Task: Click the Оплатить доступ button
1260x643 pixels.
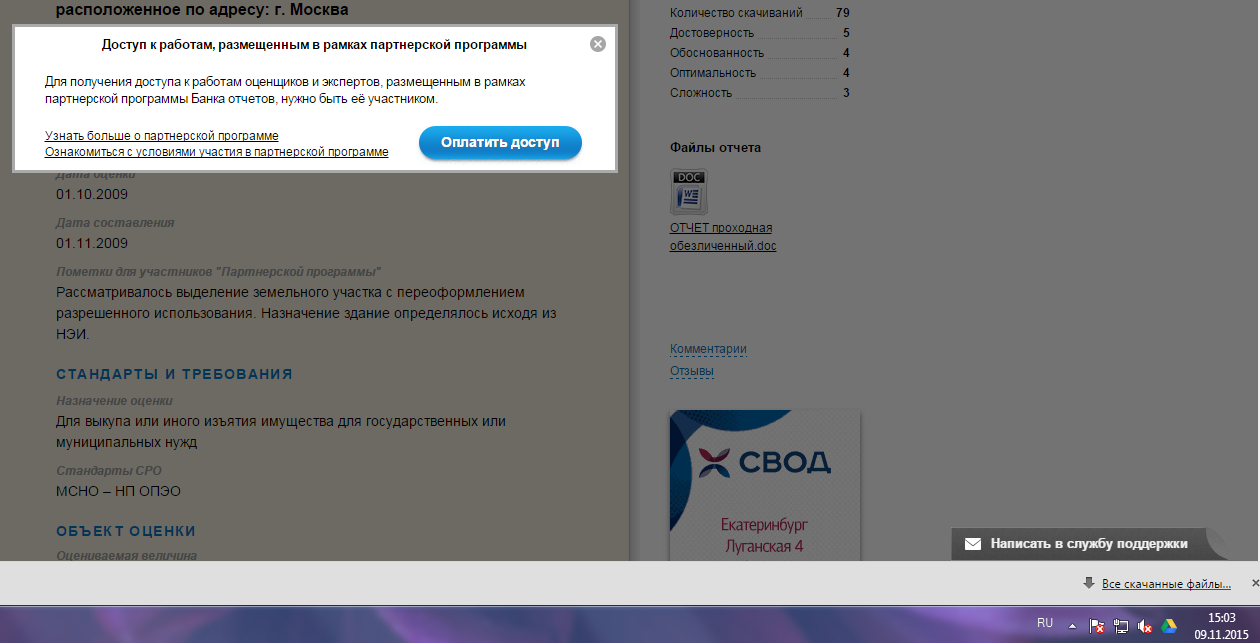Action: point(500,143)
